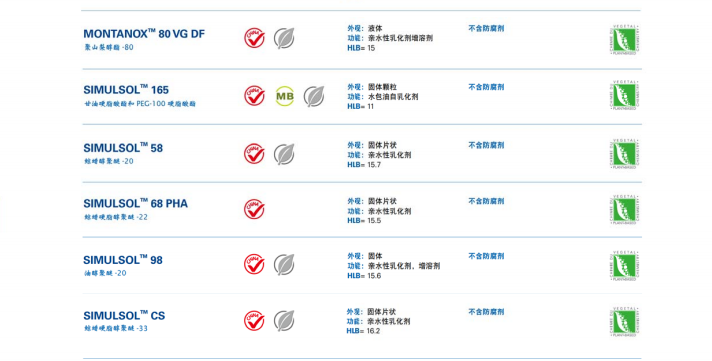Screen dimensions: 712x361
Task: Click the PEG-100 ingredient subtitle under SIMULSOL 165
Action: coord(140,104)
